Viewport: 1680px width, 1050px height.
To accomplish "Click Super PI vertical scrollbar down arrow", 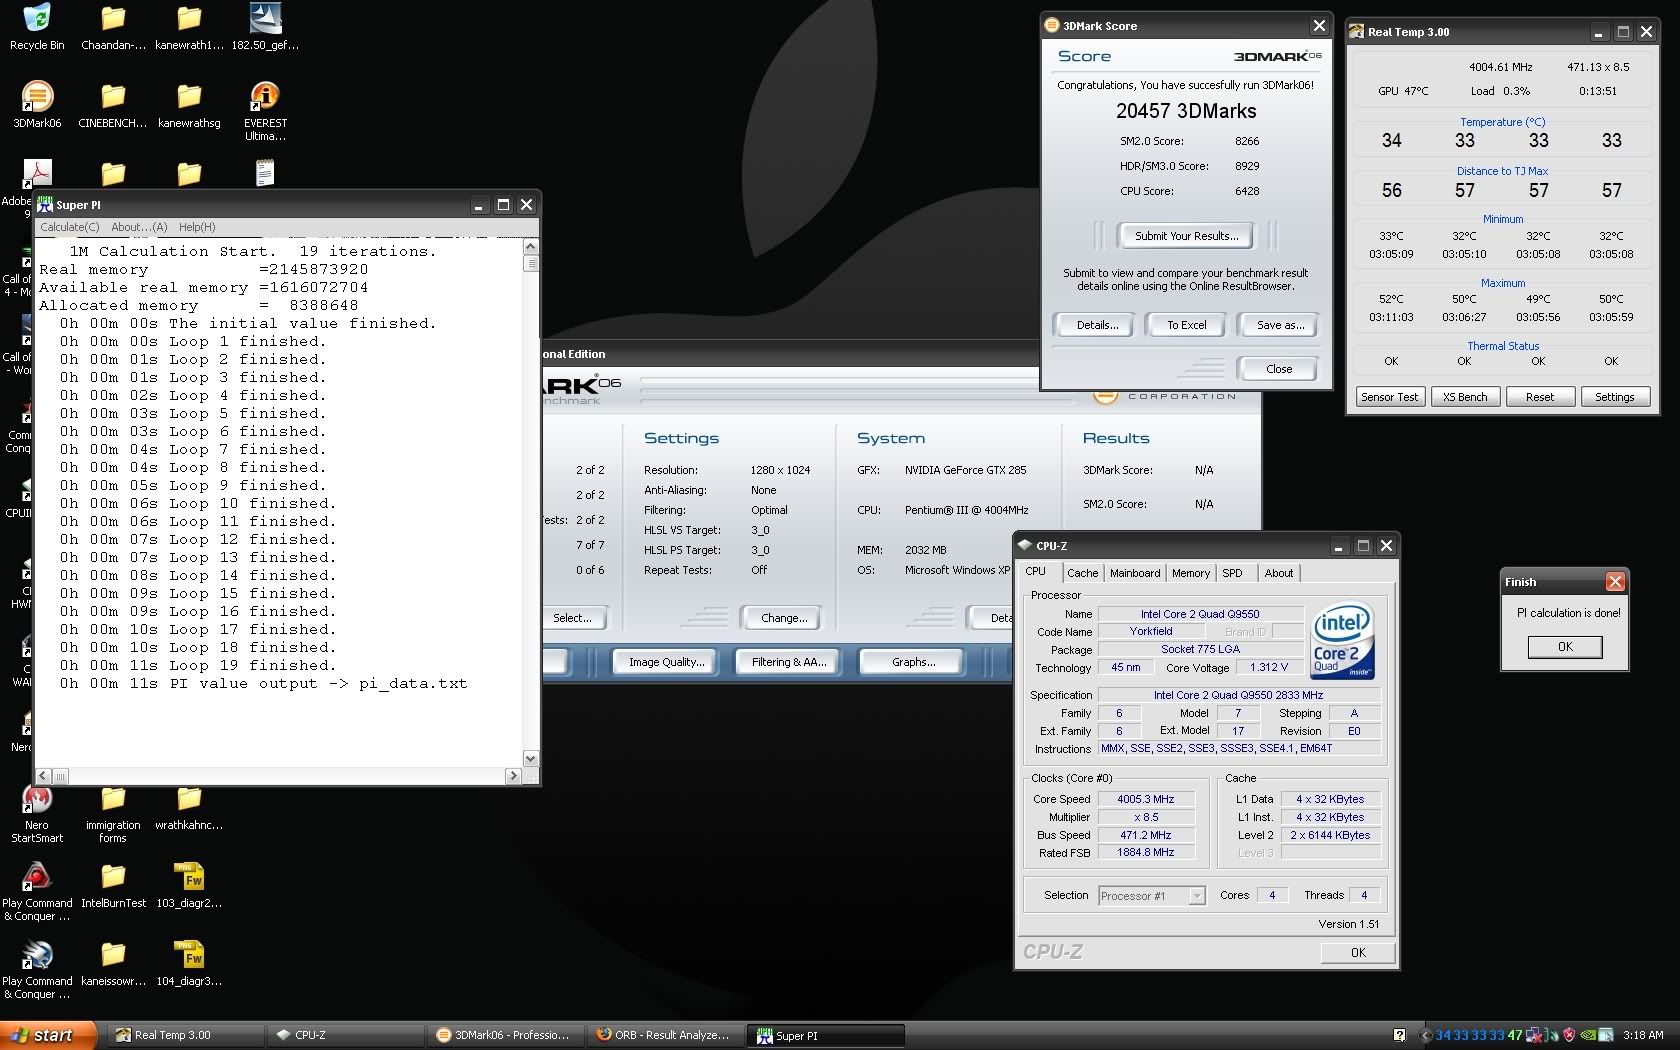I will pyautogui.click(x=530, y=759).
